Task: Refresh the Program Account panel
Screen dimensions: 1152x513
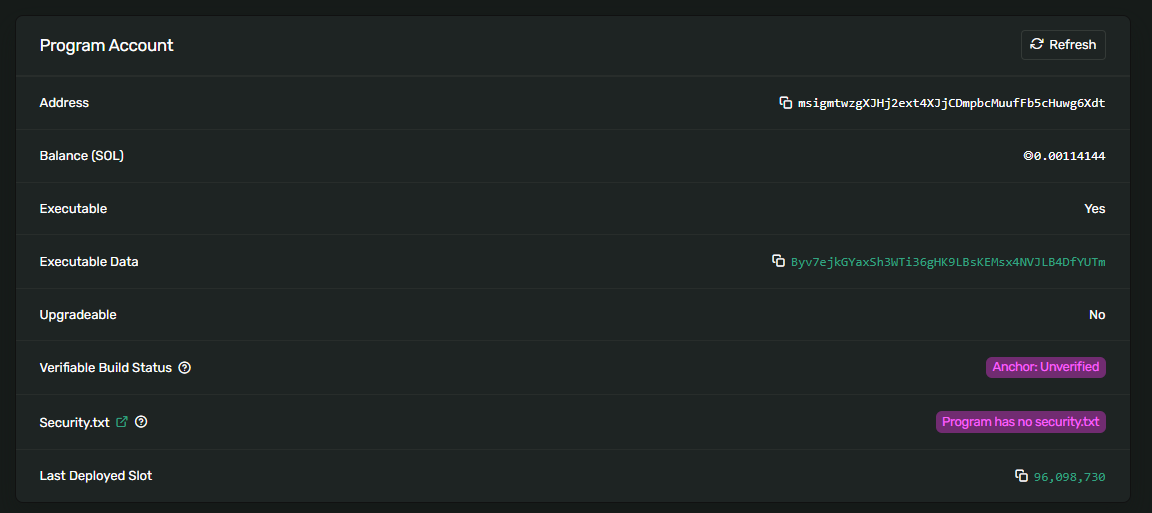Action: coord(1063,45)
